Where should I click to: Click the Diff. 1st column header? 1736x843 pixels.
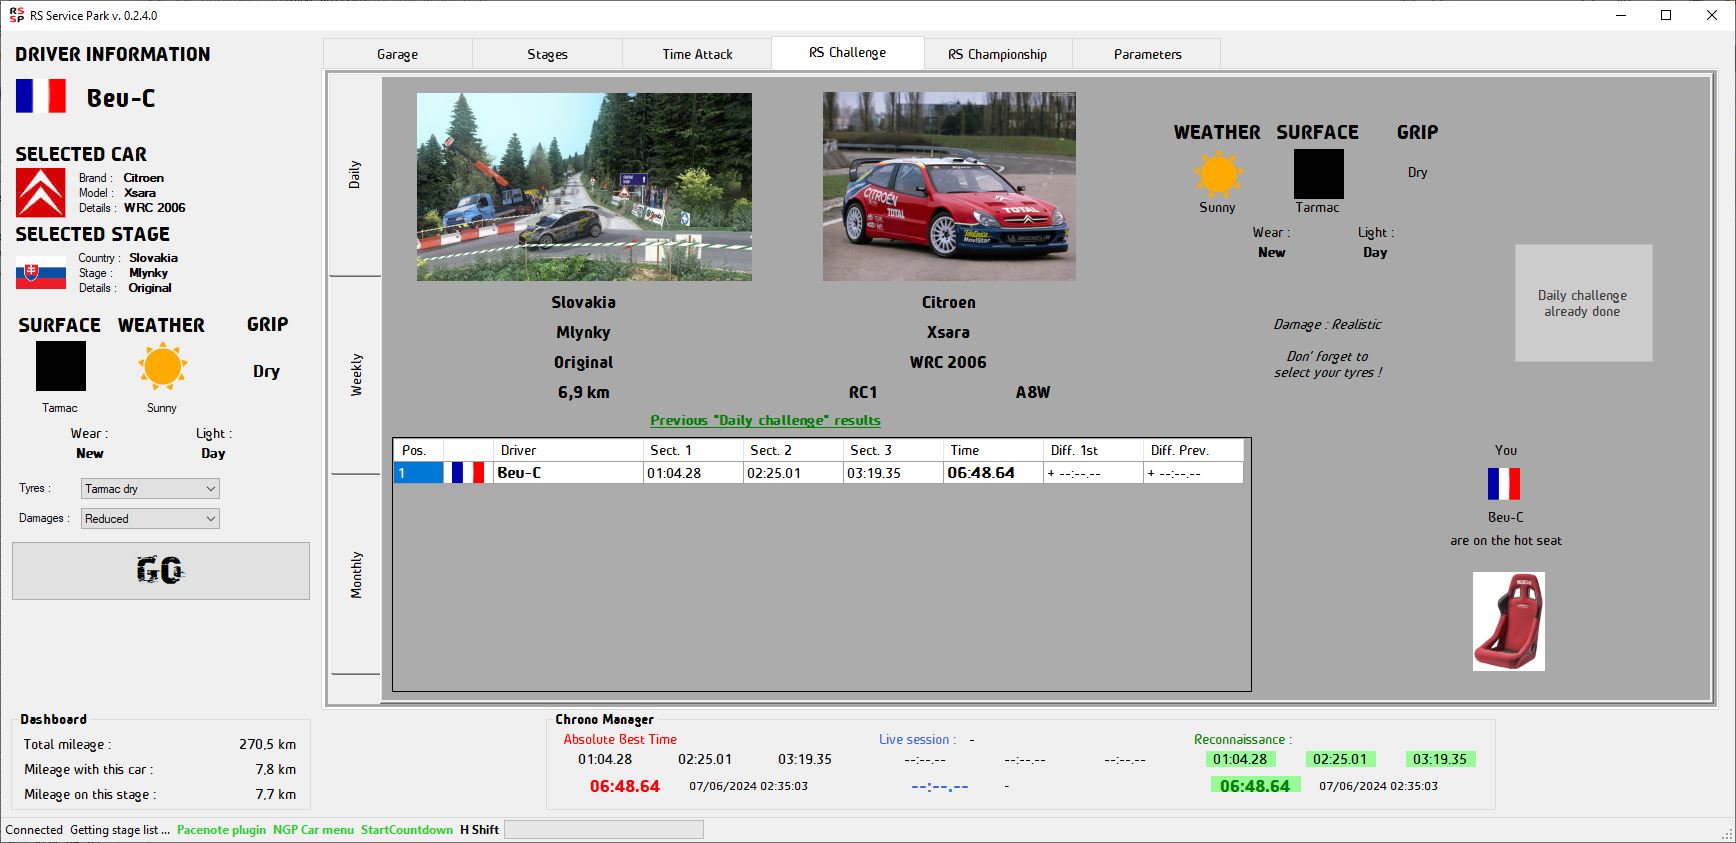click(x=1093, y=450)
